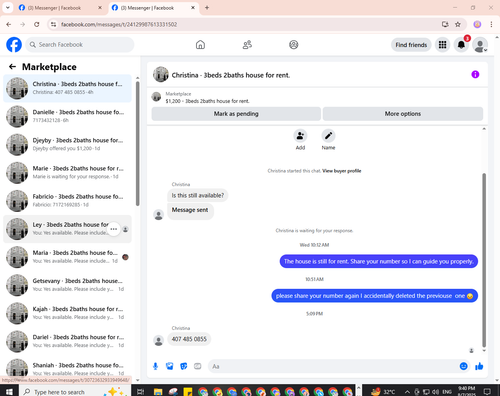Click the address bar URL

click(119, 24)
